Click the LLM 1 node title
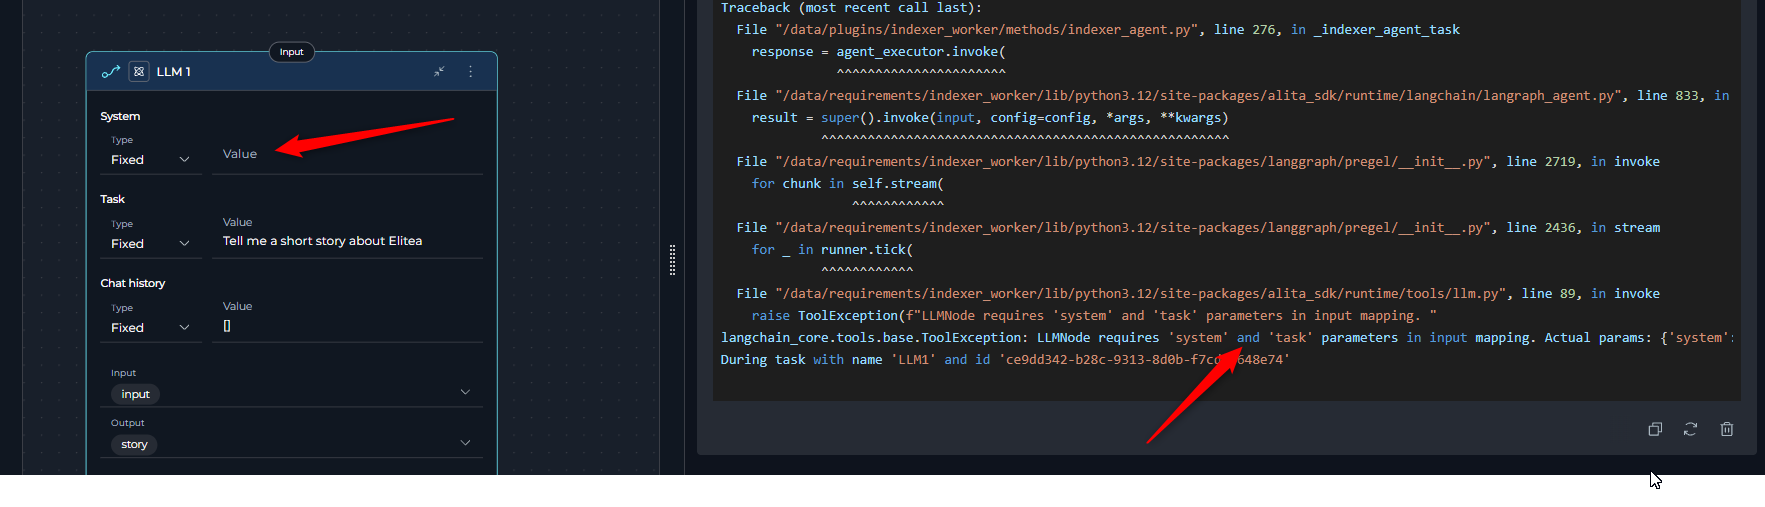 click(174, 72)
